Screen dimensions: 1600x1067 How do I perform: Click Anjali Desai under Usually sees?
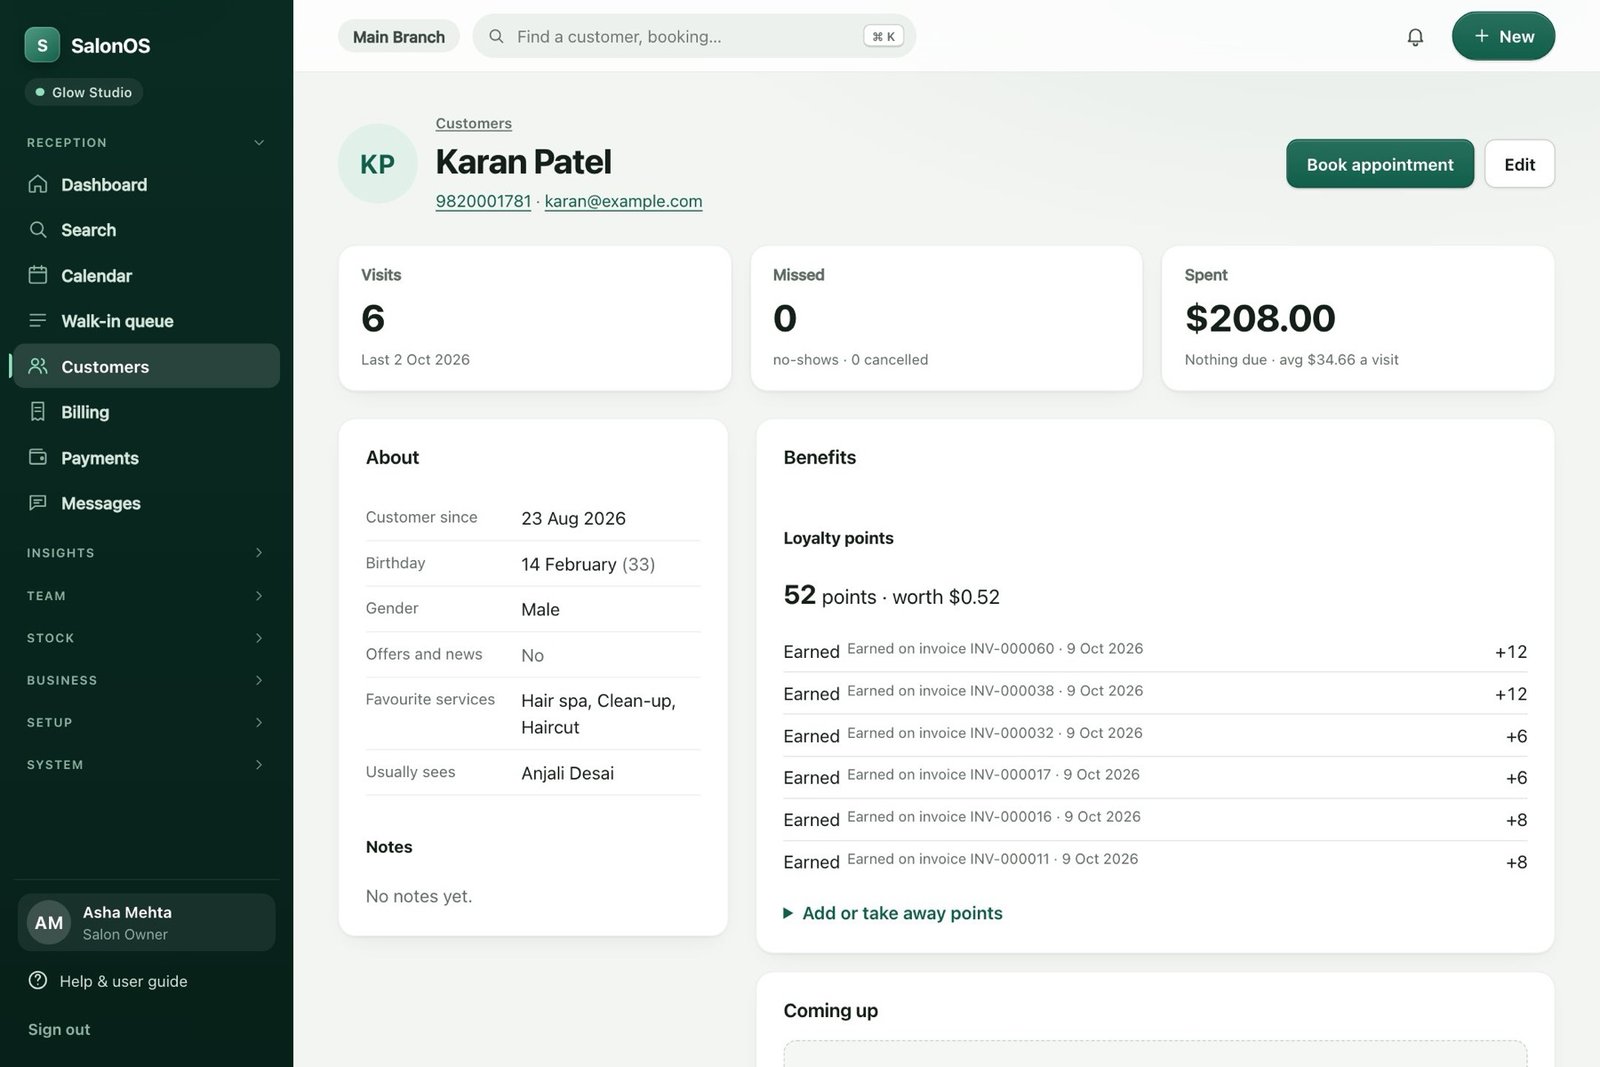(567, 773)
